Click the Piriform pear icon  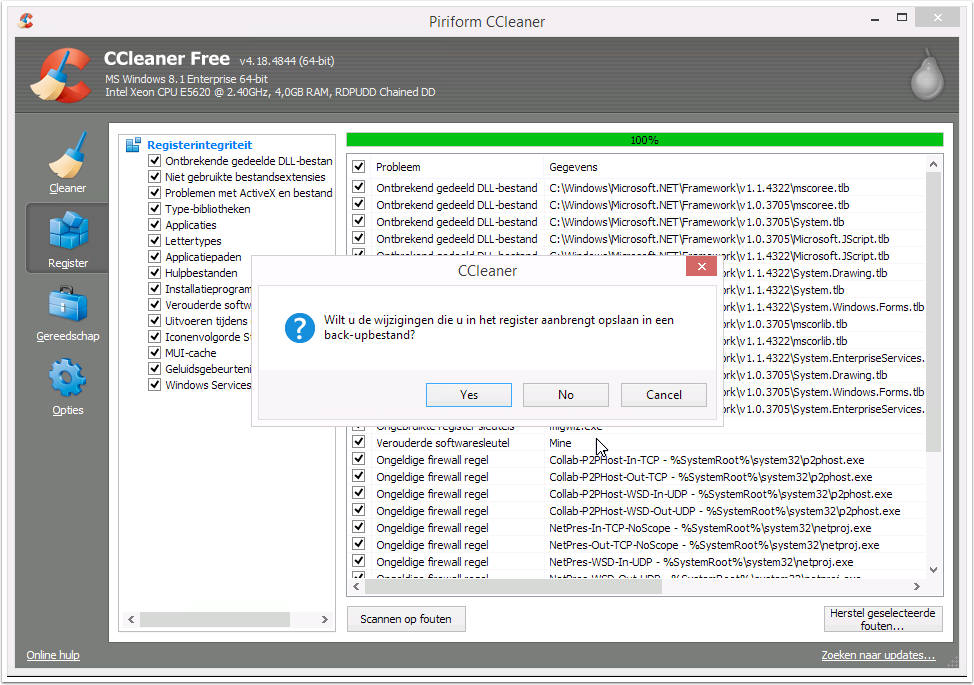pos(927,75)
